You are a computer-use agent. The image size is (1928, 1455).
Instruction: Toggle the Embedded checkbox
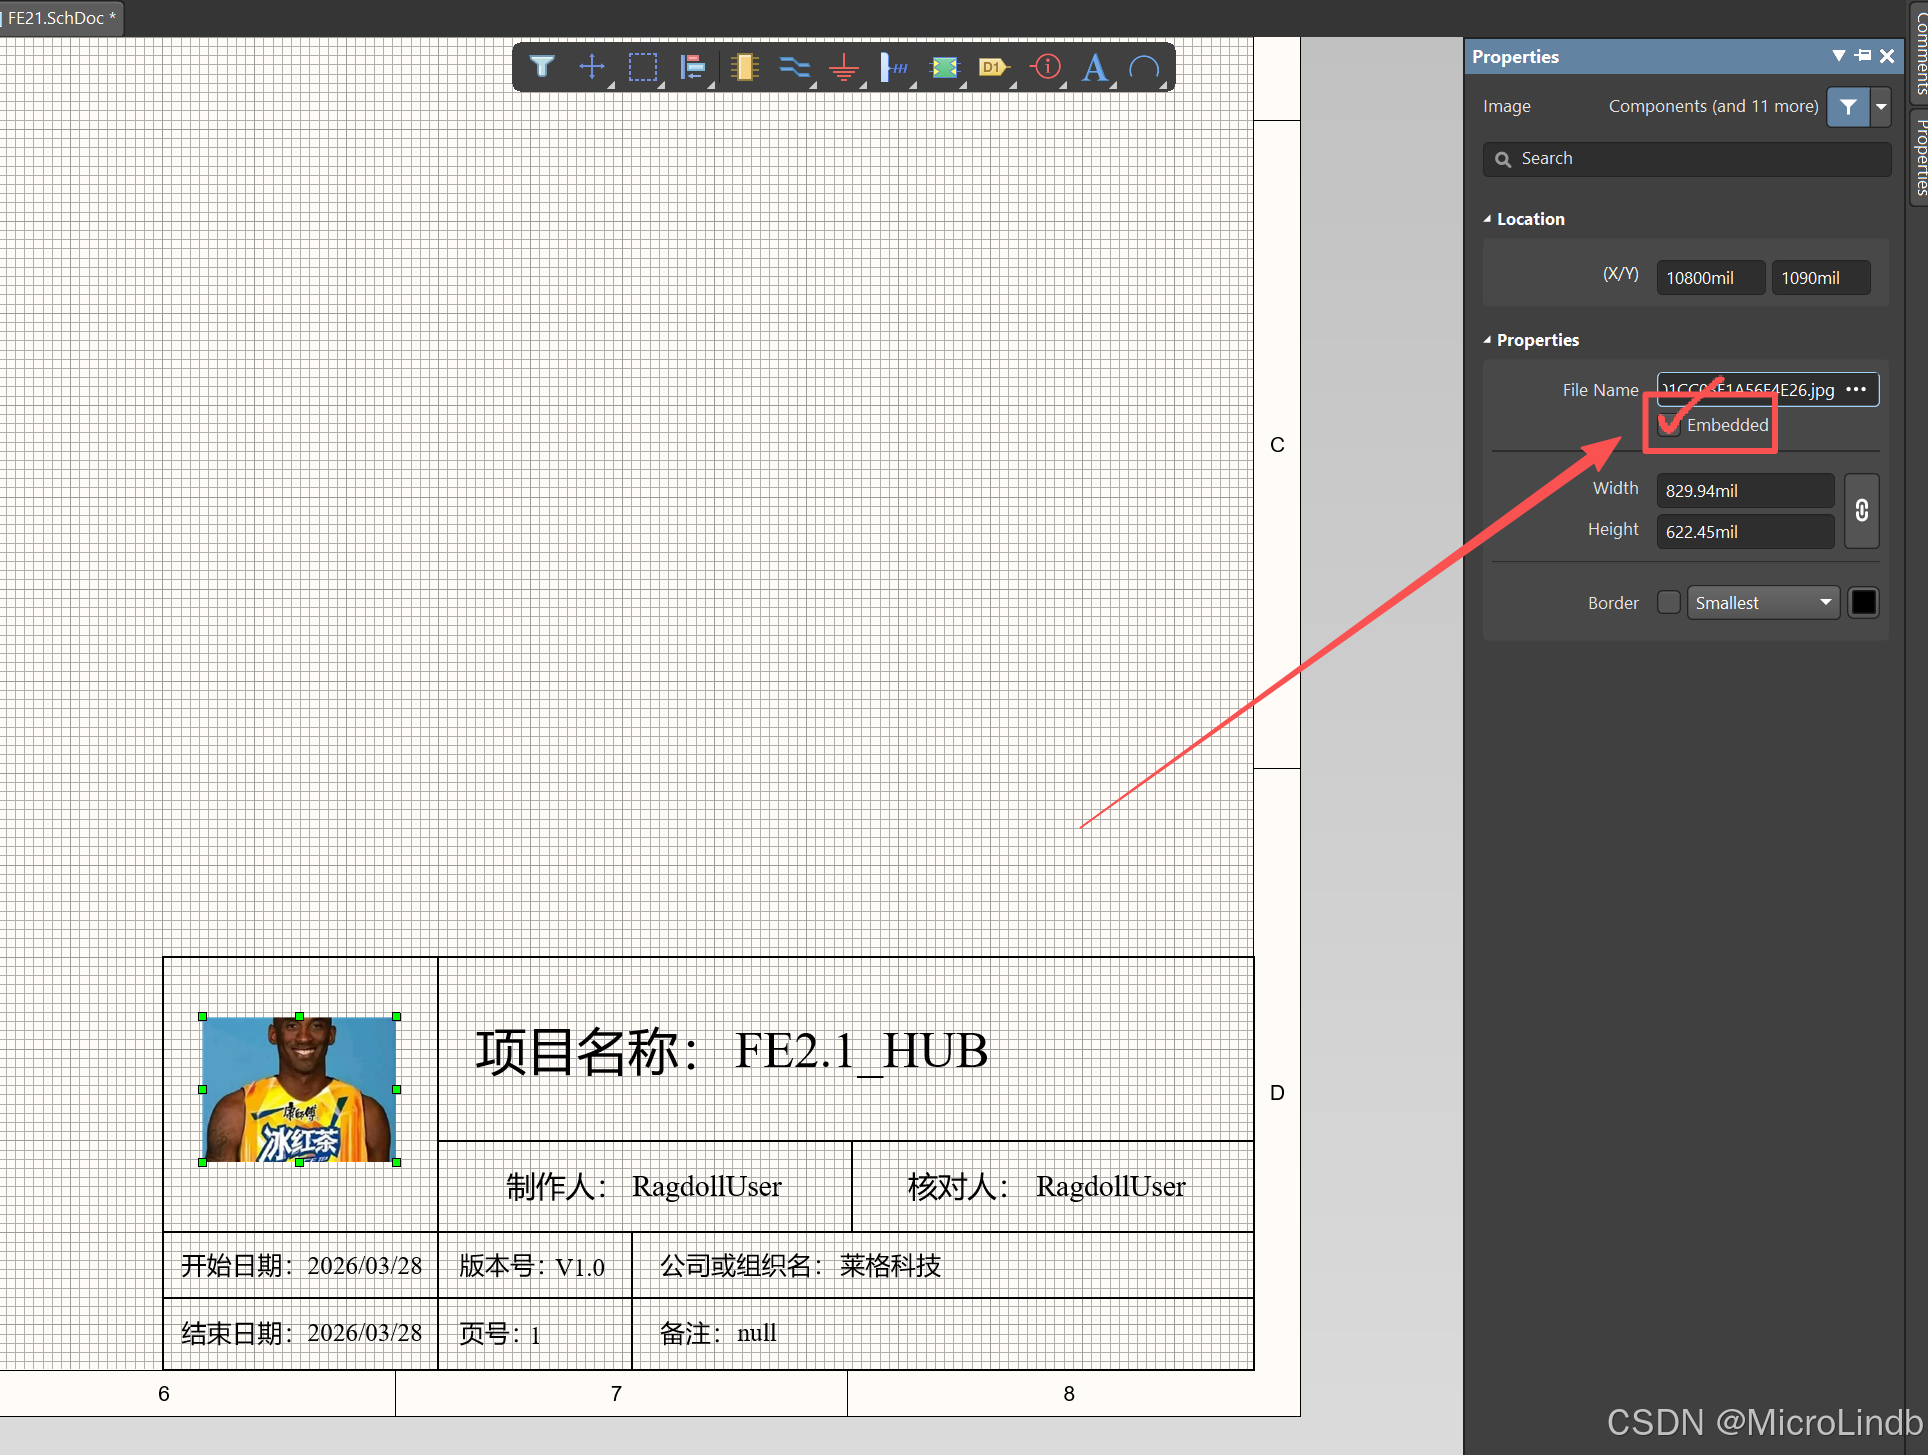1669,425
